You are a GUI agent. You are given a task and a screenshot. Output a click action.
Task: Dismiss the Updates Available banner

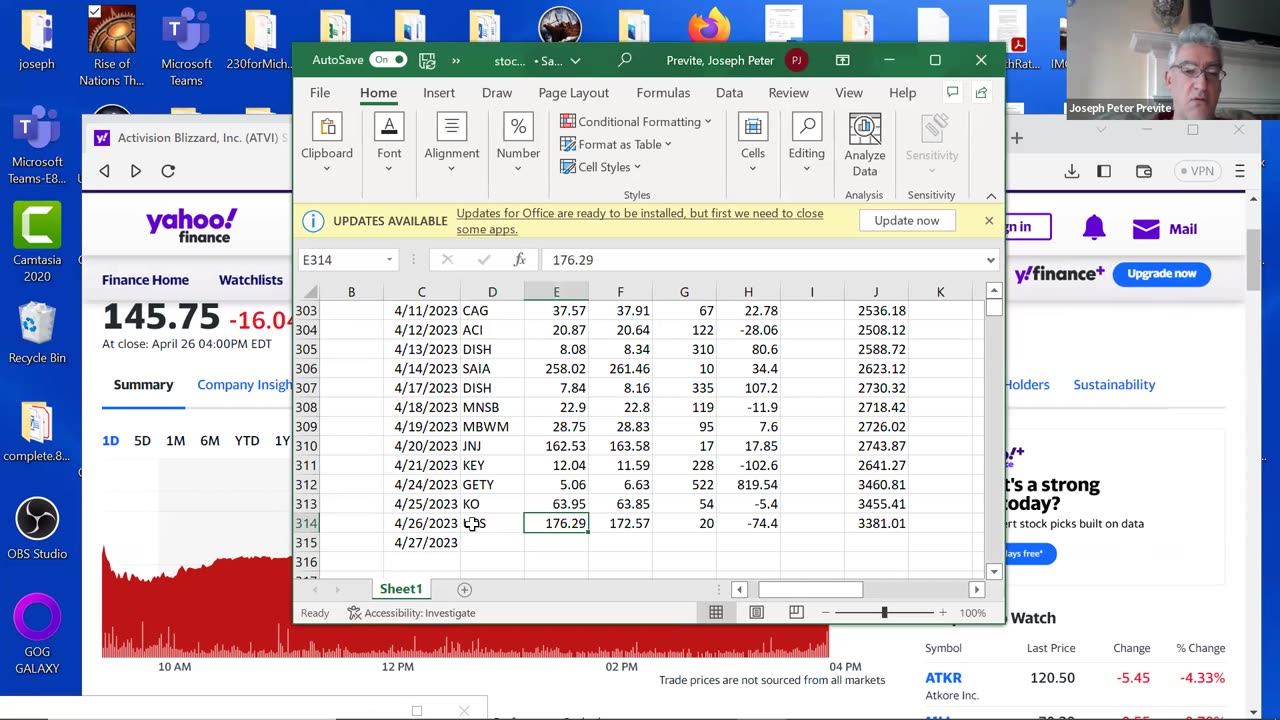click(x=989, y=220)
